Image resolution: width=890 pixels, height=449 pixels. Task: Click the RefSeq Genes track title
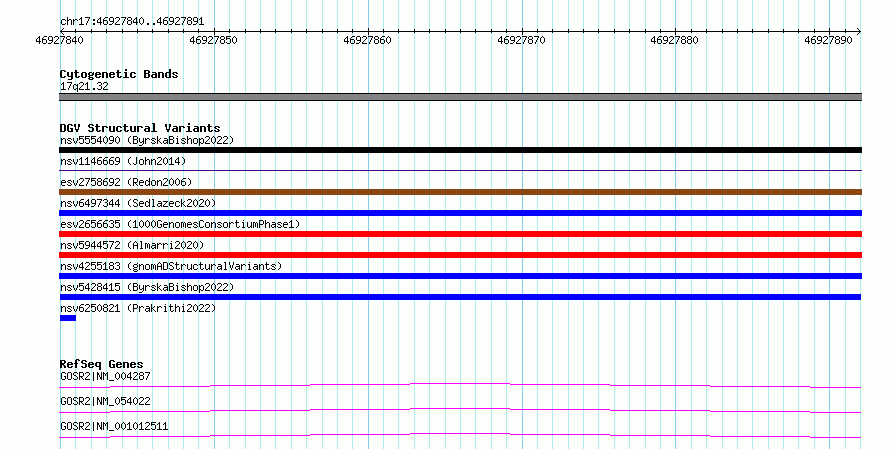(x=102, y=364)
